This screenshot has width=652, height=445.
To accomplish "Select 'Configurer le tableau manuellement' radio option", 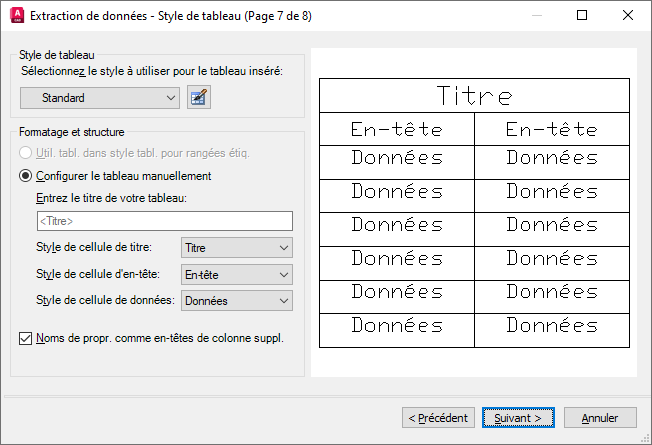I will coord(26,175).
